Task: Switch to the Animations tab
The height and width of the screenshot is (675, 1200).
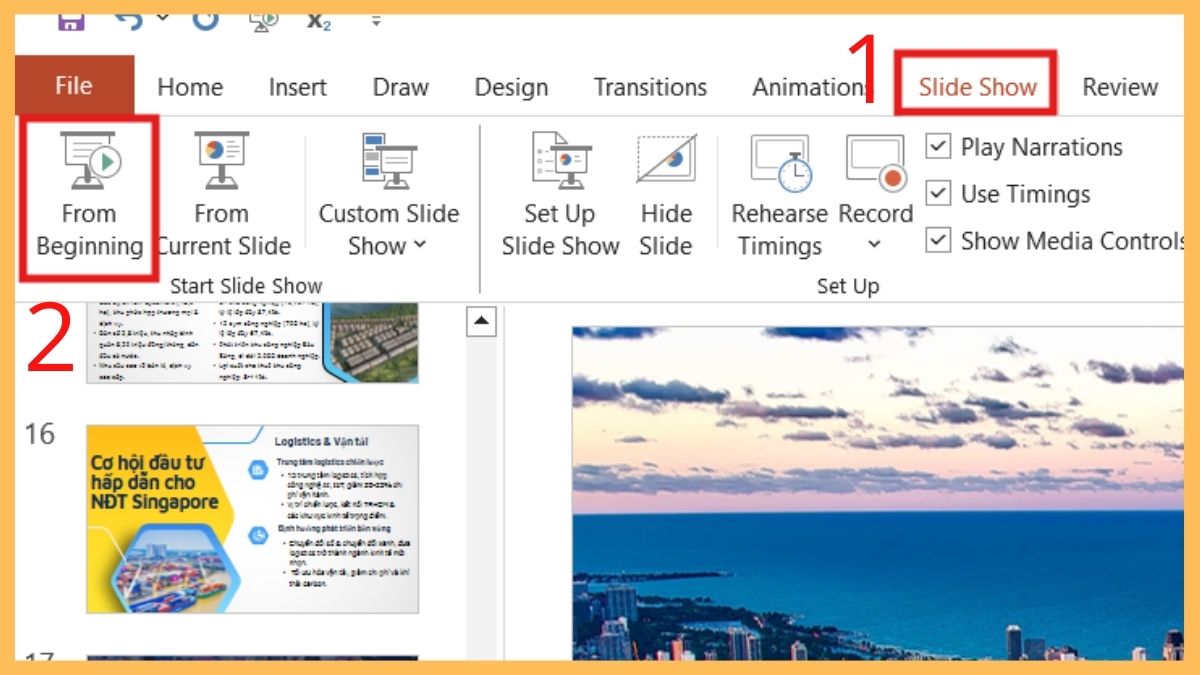Action: point(810,87)
